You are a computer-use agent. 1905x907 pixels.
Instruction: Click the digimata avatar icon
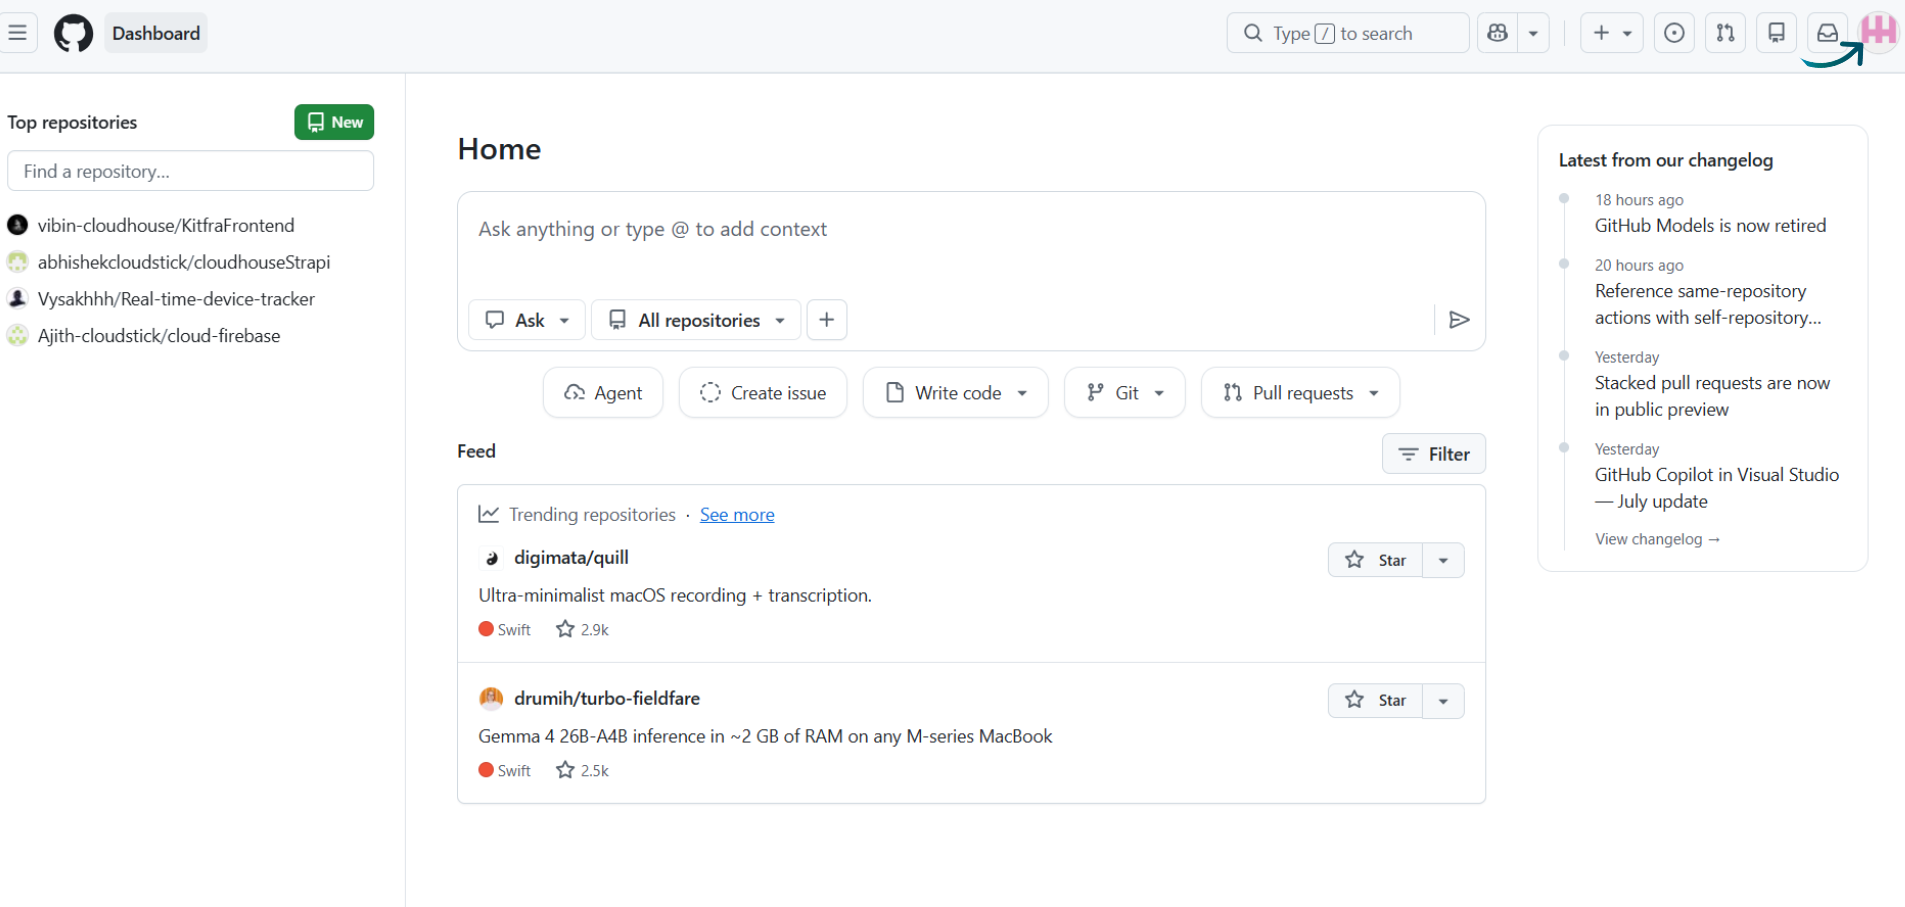[x=491, y=558]
